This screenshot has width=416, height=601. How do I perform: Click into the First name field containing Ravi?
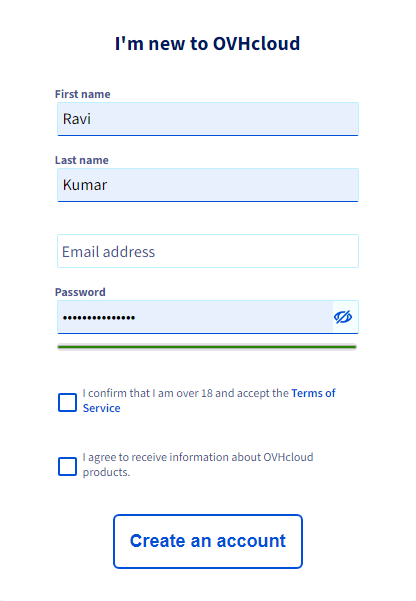point(208,119)
